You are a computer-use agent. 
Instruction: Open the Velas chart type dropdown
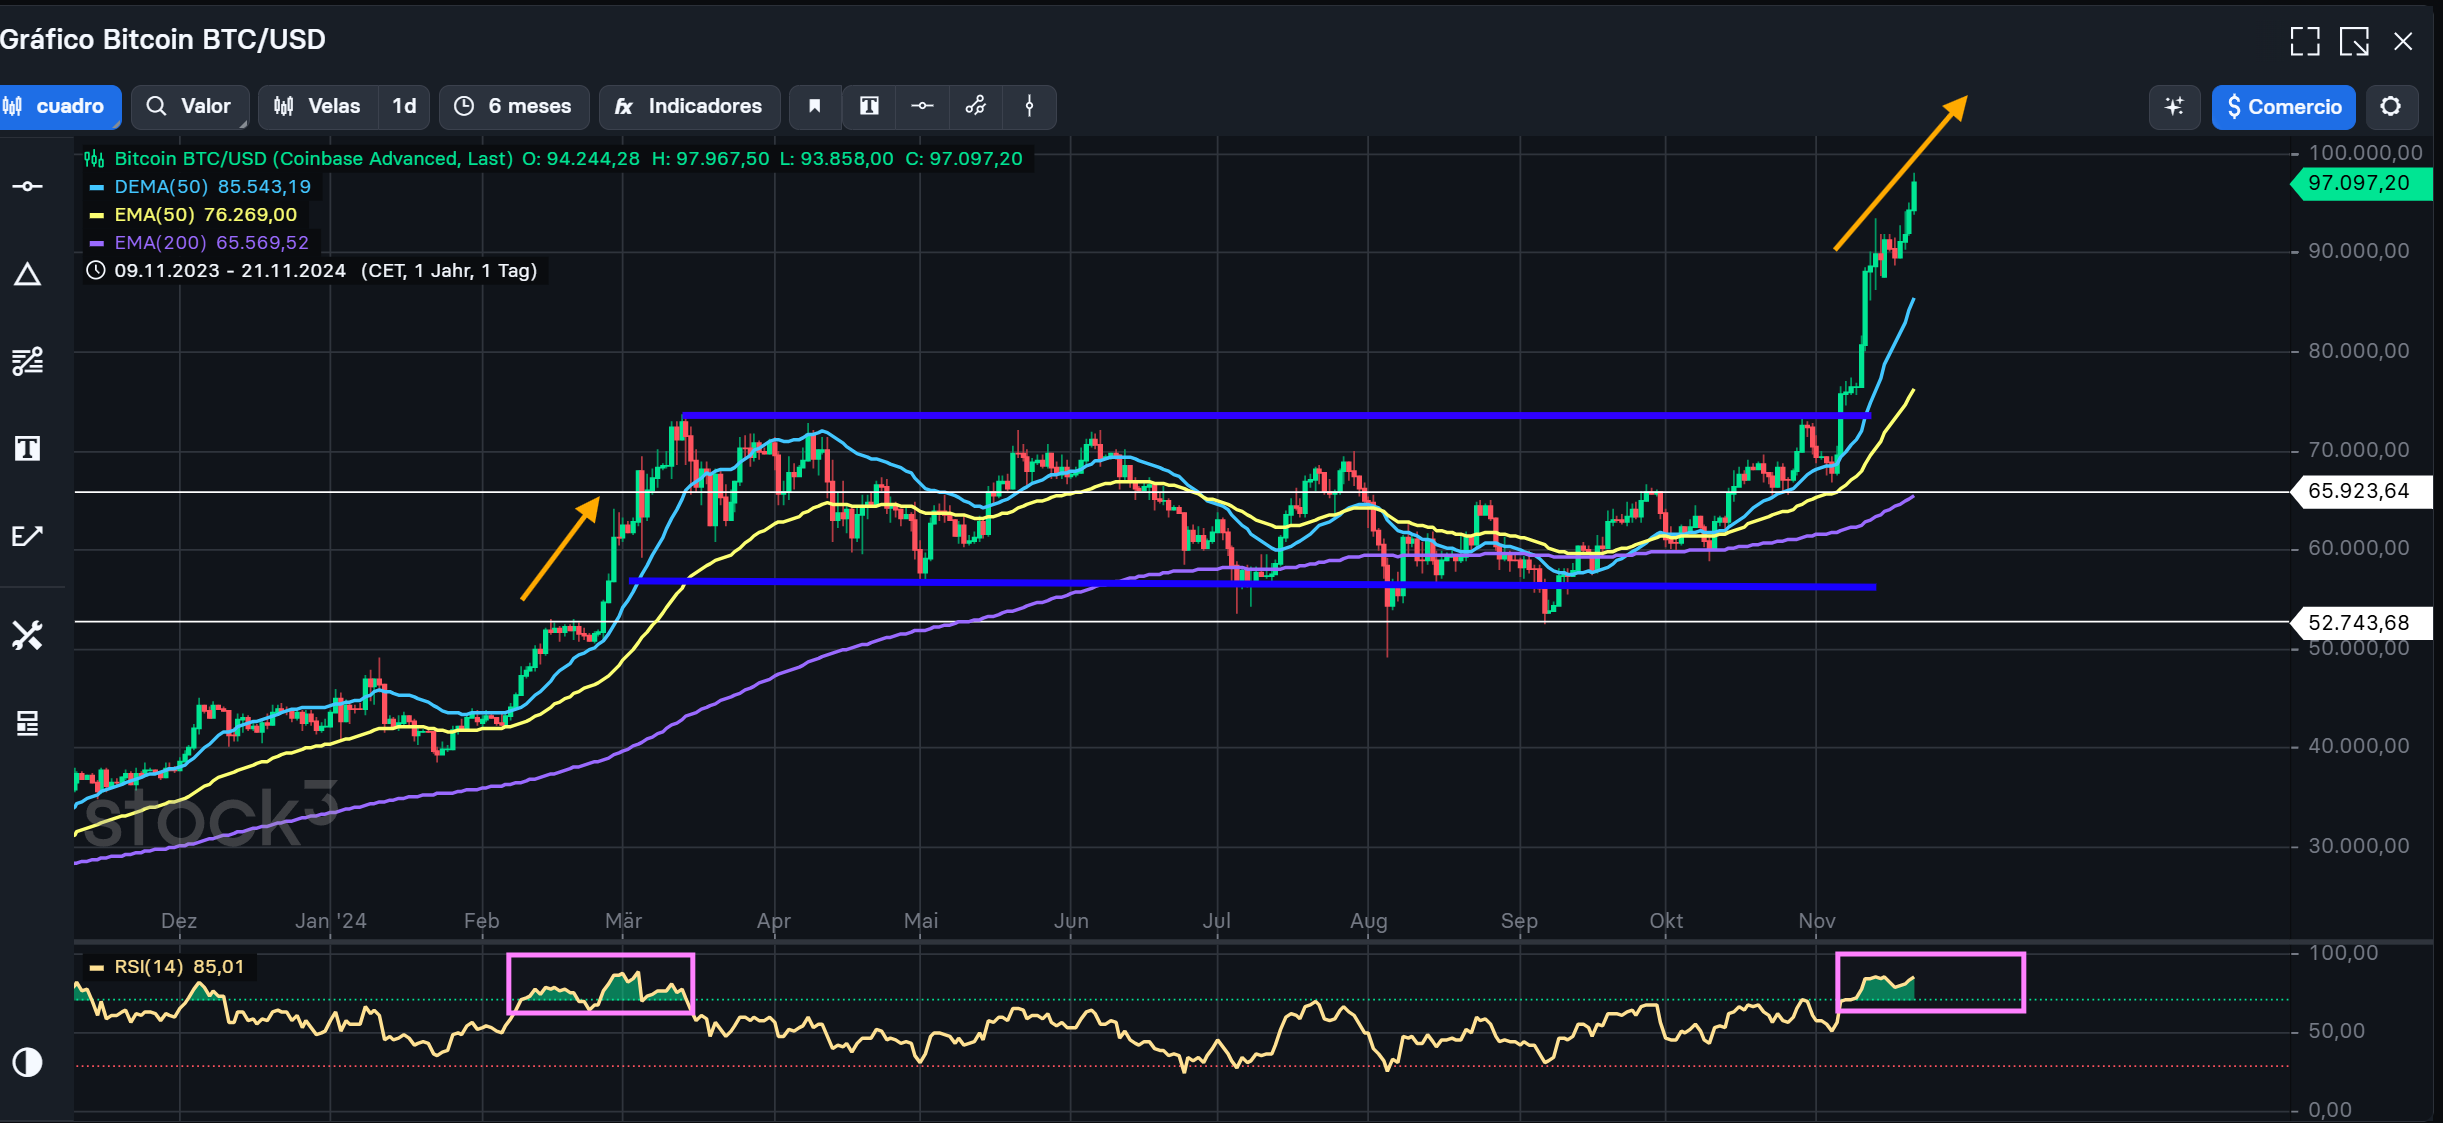click(x=319, y=107)
